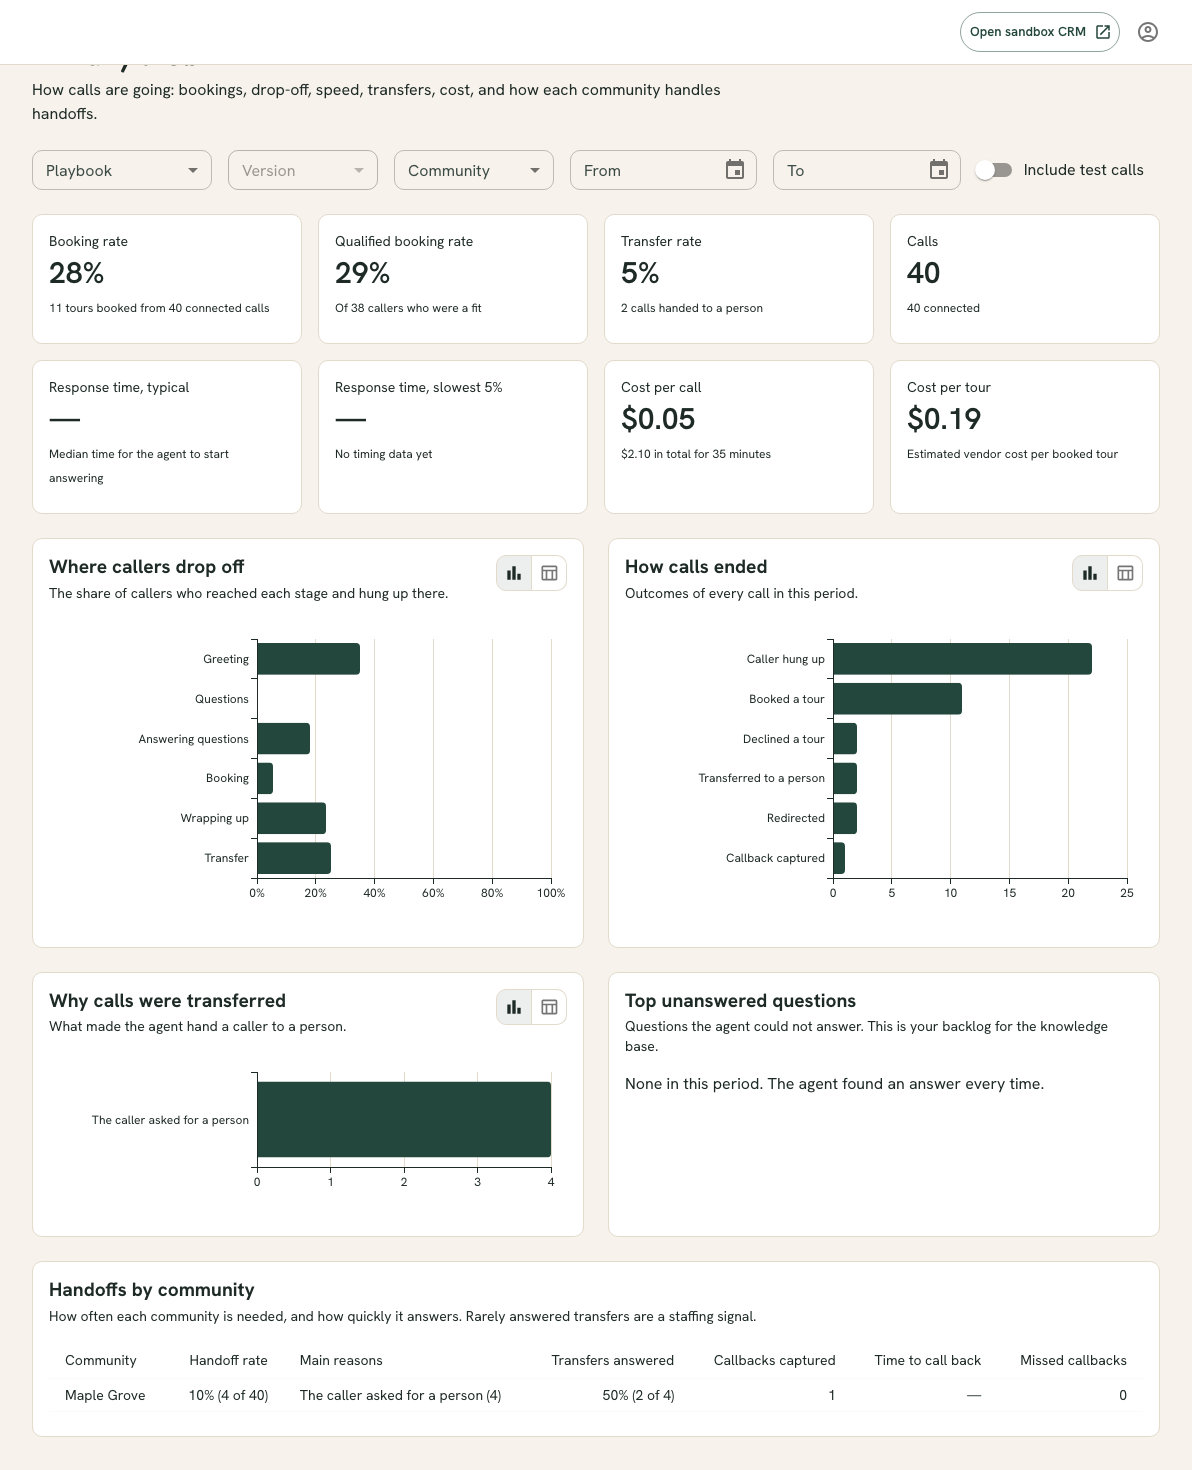Show bar chart for Why calls were transferred
This screenshot has width=1192, height=1470.
(514, 1007)
